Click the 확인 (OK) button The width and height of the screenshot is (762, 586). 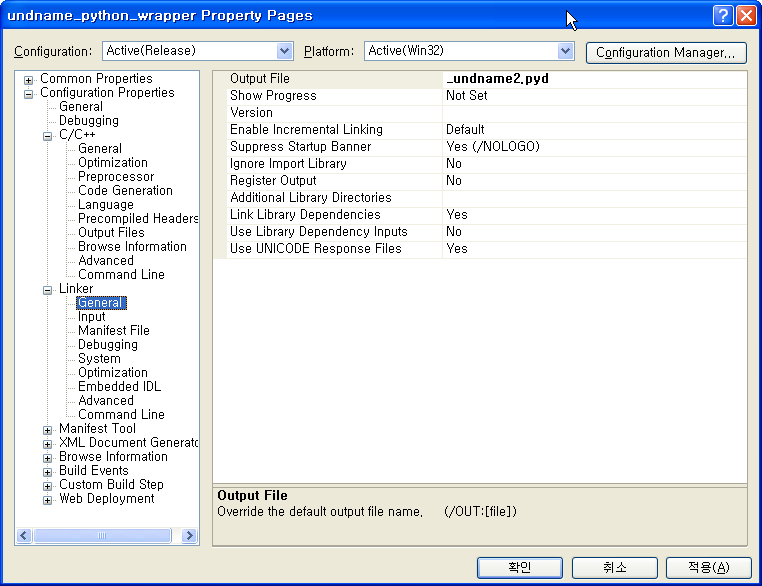[x=520, y=568]
